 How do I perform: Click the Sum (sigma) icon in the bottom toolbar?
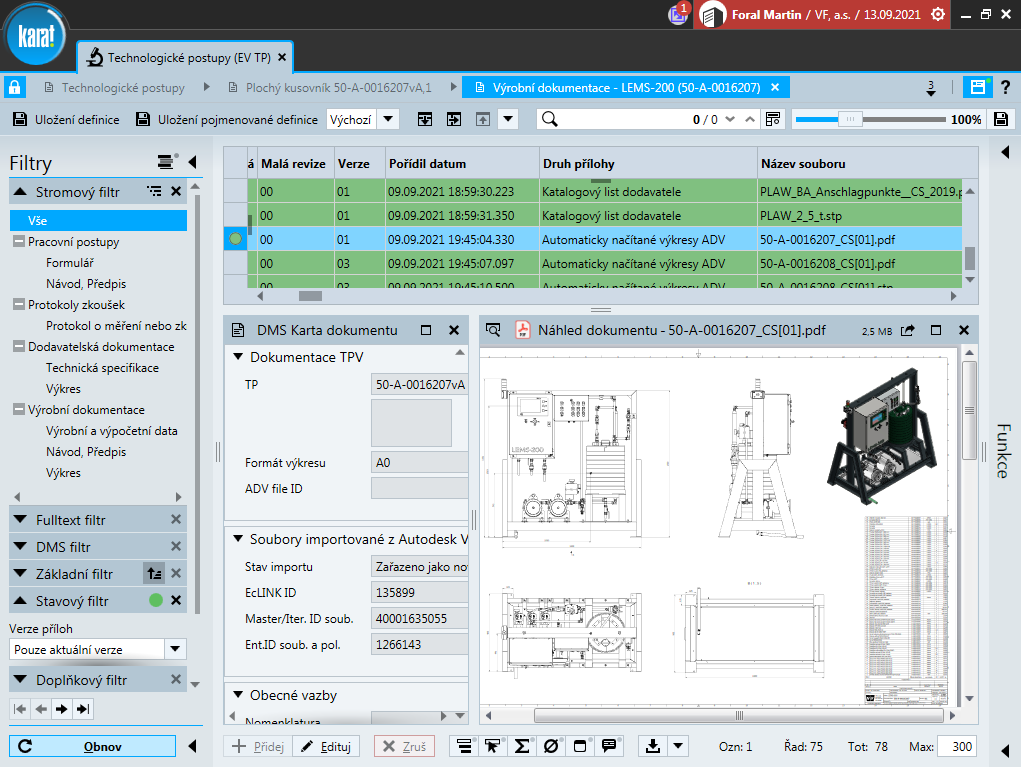click(522, 746)
